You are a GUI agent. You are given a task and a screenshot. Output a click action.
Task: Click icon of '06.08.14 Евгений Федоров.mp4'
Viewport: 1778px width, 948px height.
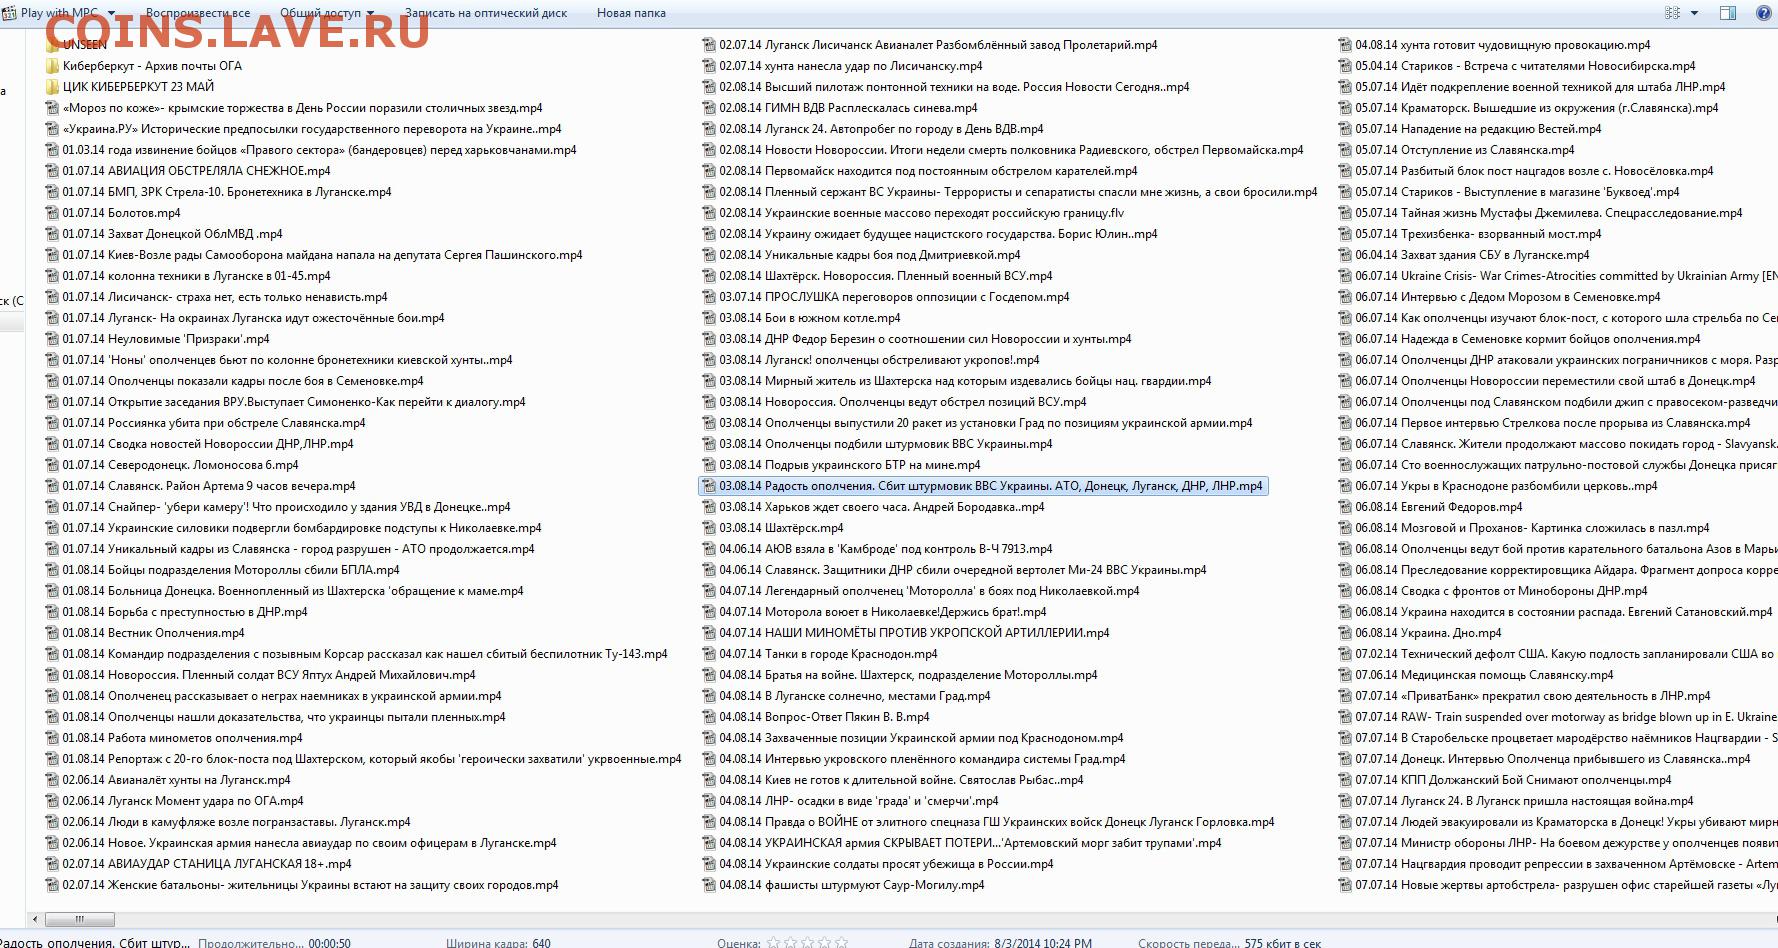(x=1346, y=507)
